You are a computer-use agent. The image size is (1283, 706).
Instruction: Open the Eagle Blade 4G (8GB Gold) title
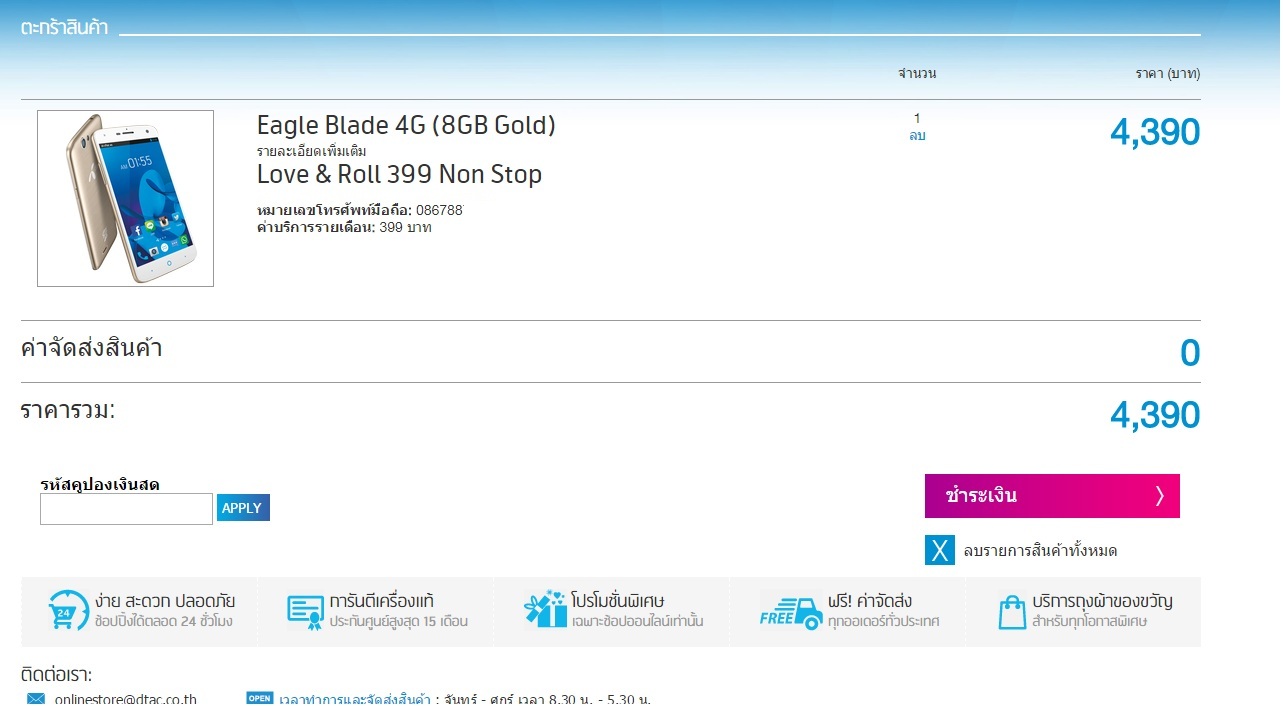tap(406, 126)
